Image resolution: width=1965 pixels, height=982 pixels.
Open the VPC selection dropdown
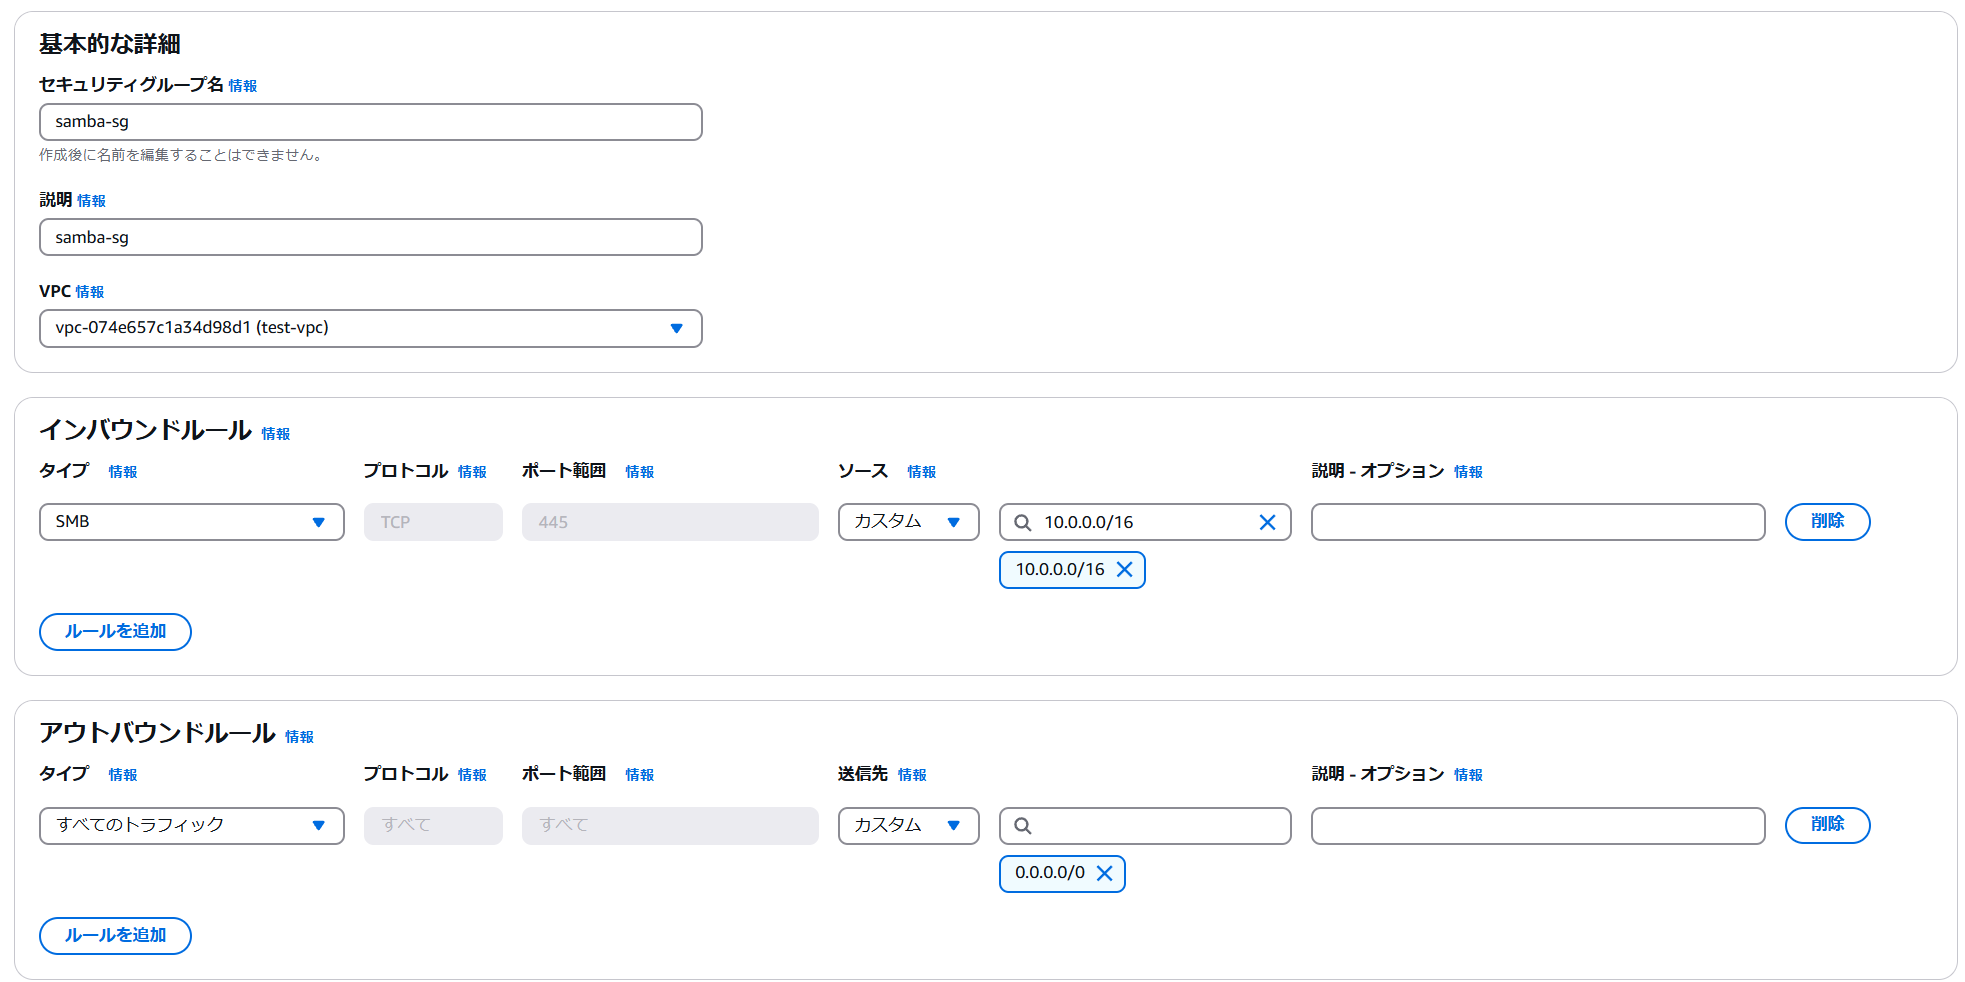371,328
